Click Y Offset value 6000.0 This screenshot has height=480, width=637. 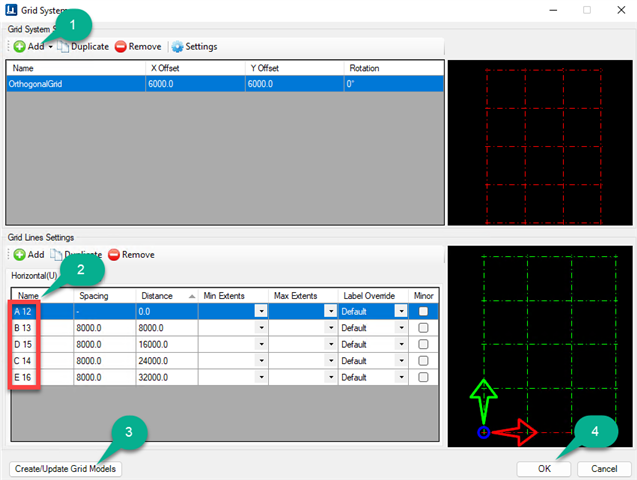(x=295, y=84)
